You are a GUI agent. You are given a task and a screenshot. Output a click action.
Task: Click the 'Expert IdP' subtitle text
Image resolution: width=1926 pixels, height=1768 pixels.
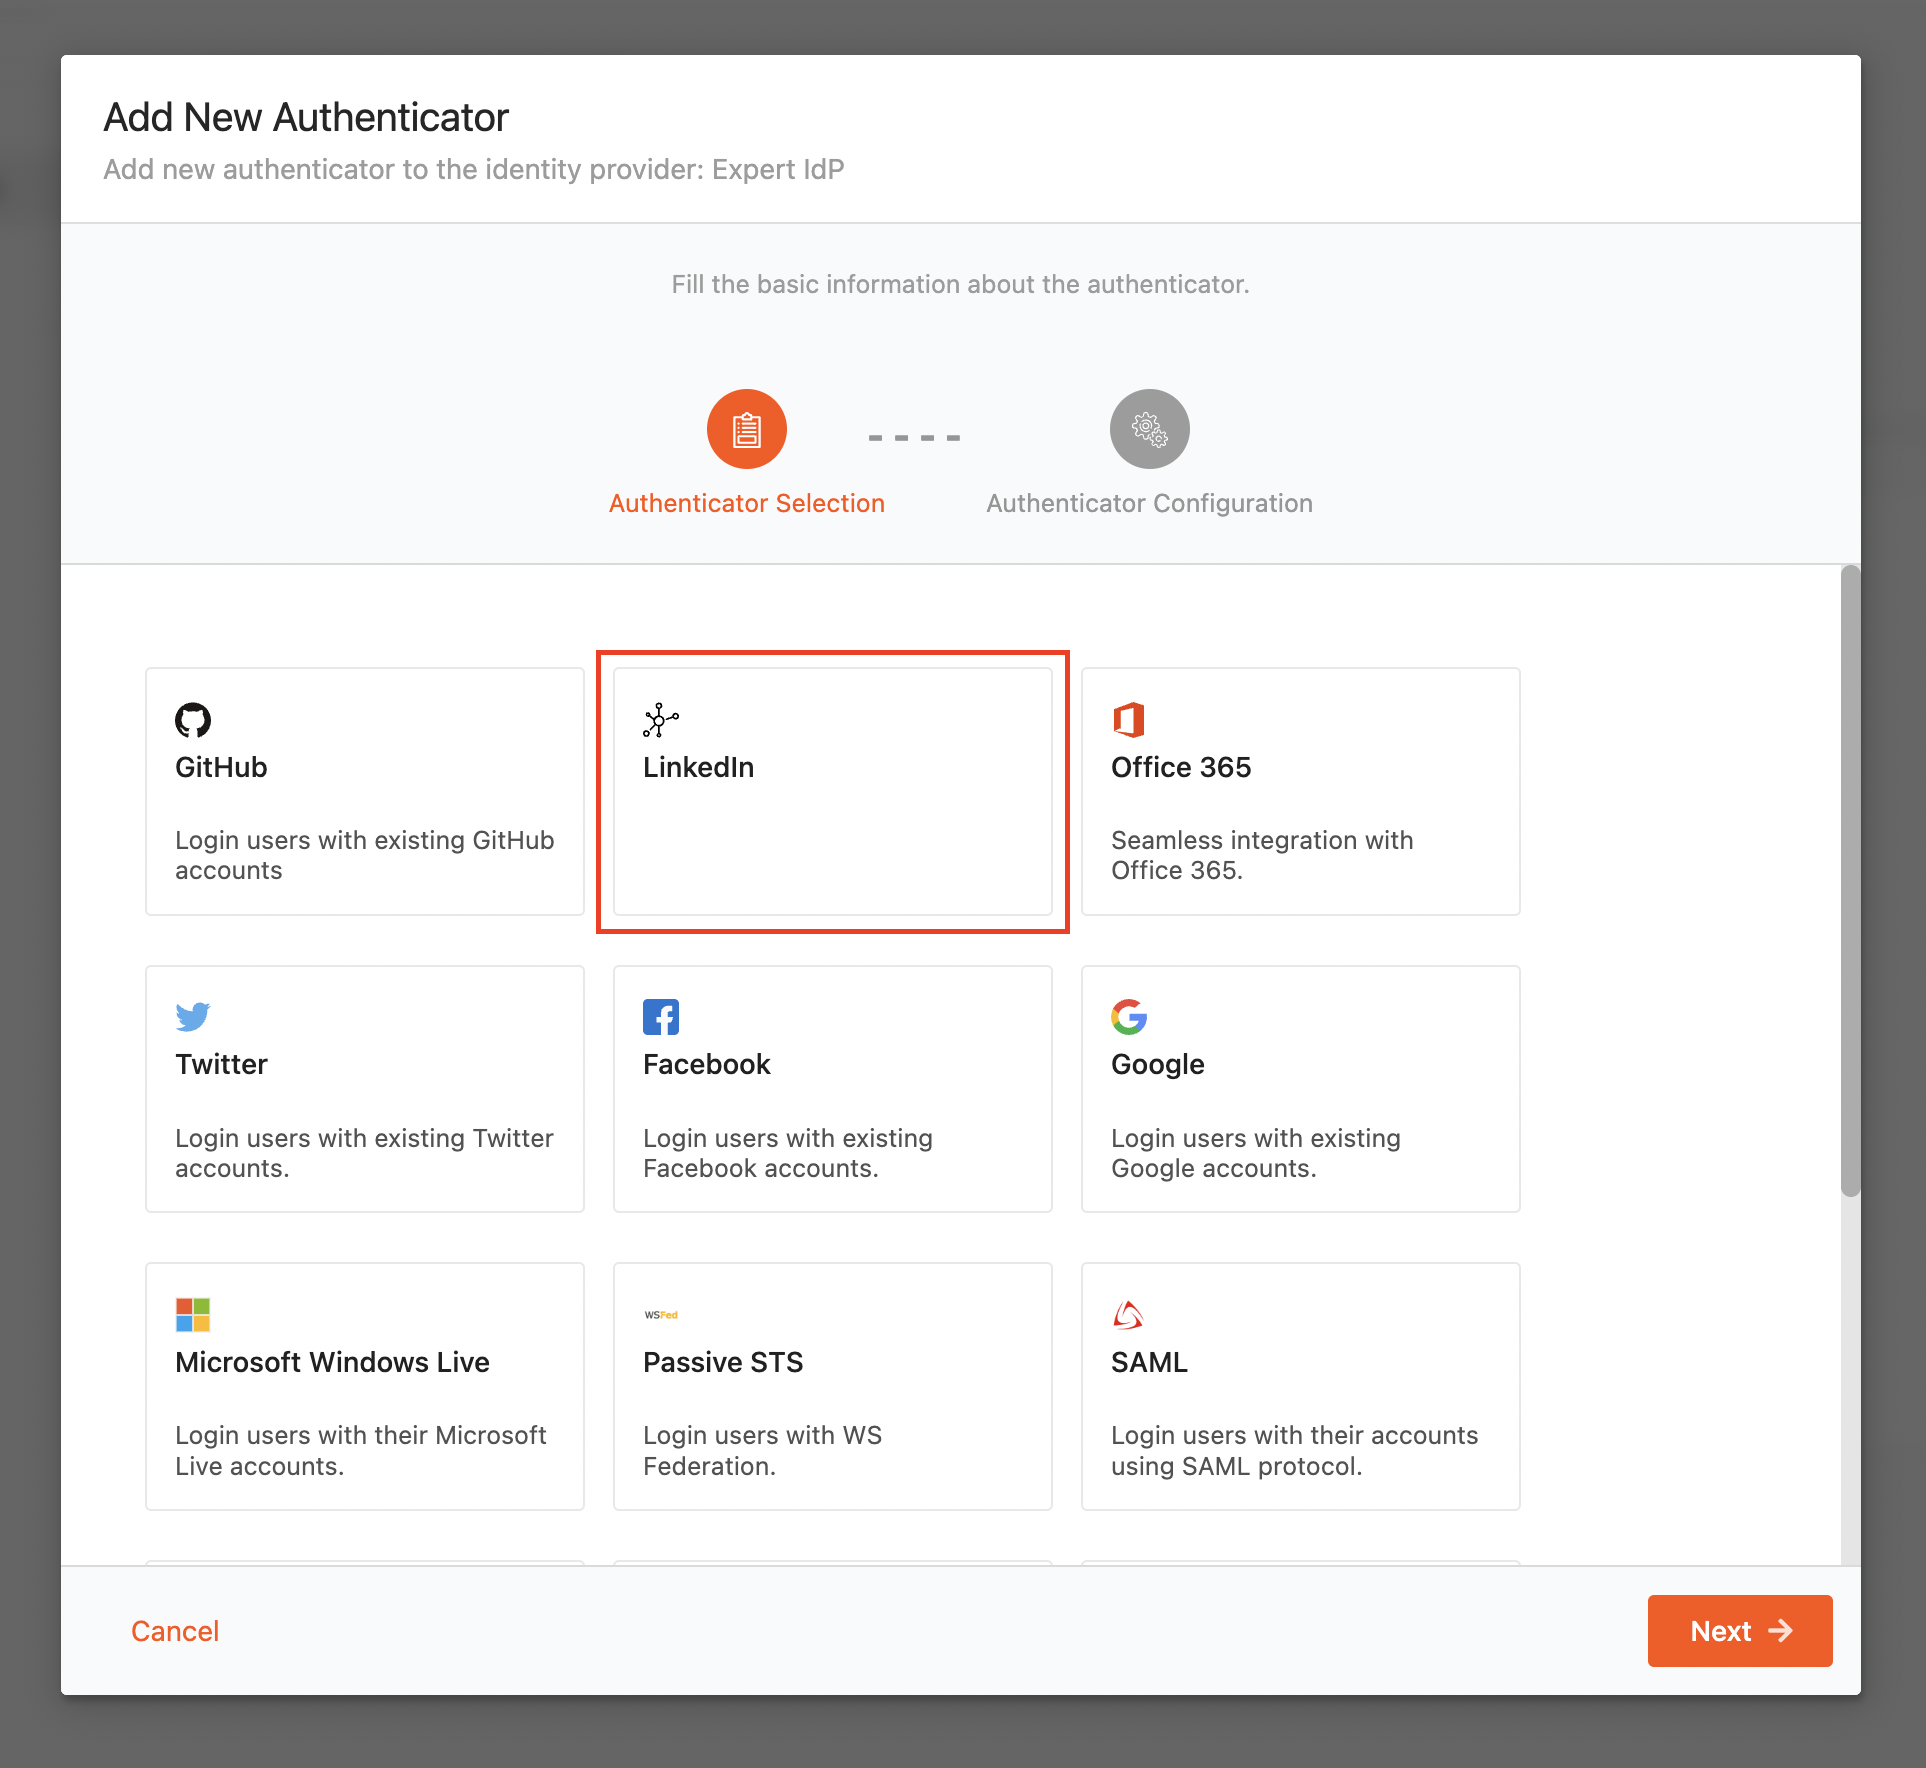(778, 169)
